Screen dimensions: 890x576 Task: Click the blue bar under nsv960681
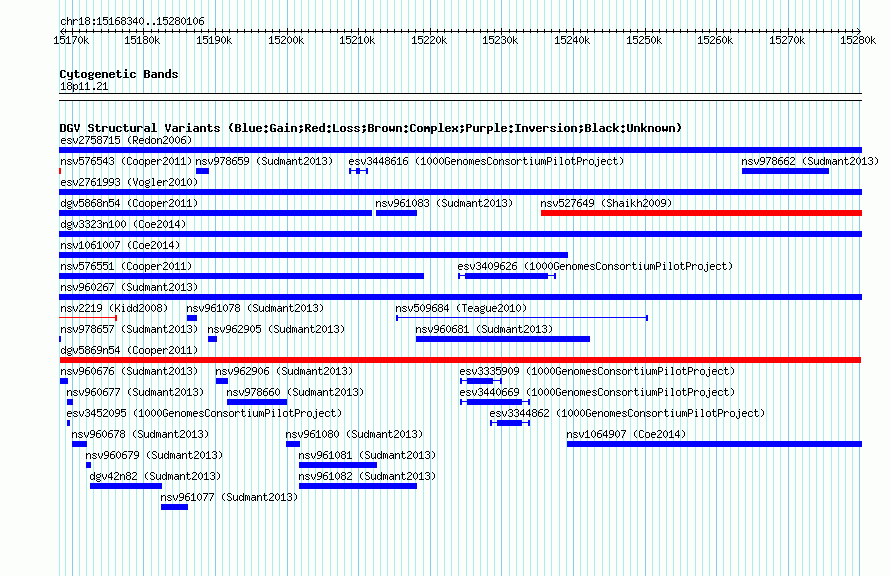click(503, 339)
